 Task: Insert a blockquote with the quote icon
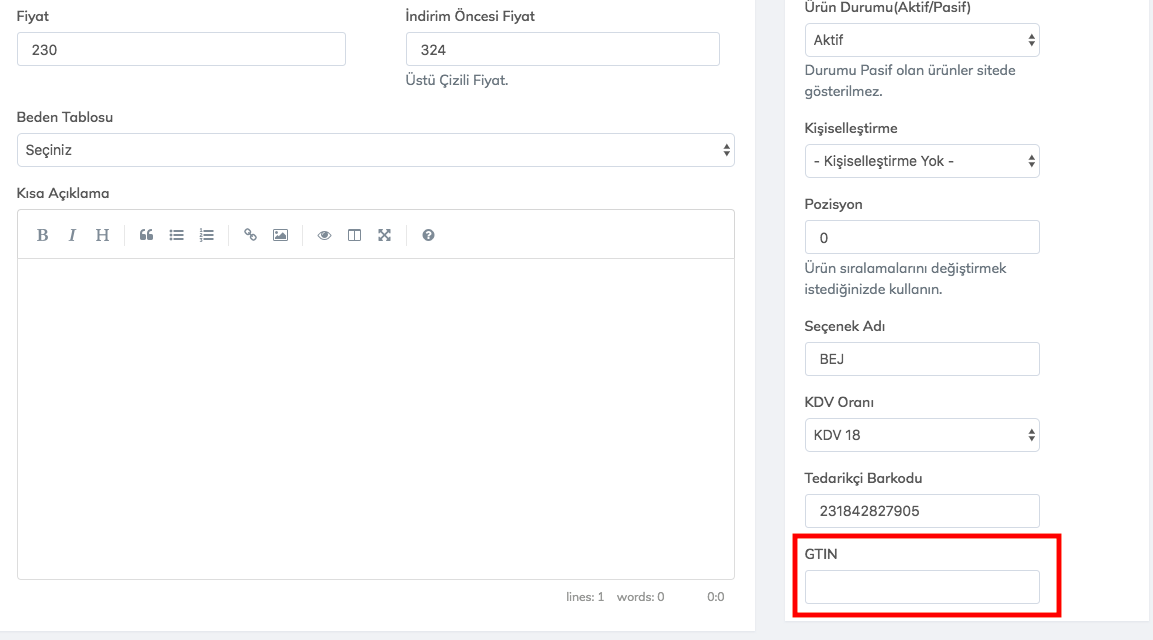pos(146,235)
